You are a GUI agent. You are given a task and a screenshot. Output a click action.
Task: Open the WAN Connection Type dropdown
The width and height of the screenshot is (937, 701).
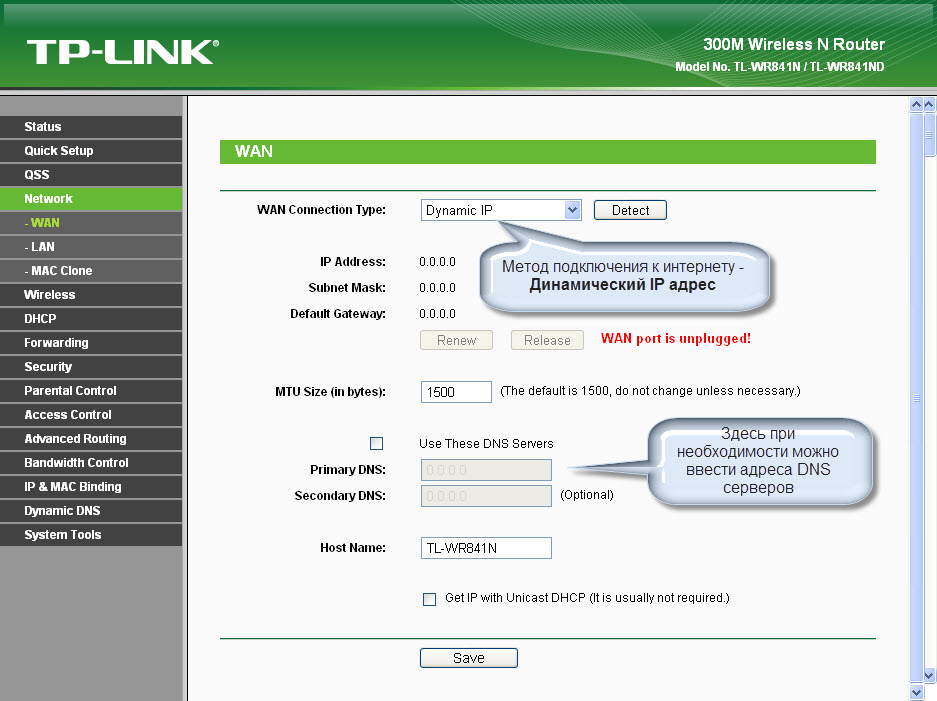(501, 210)
